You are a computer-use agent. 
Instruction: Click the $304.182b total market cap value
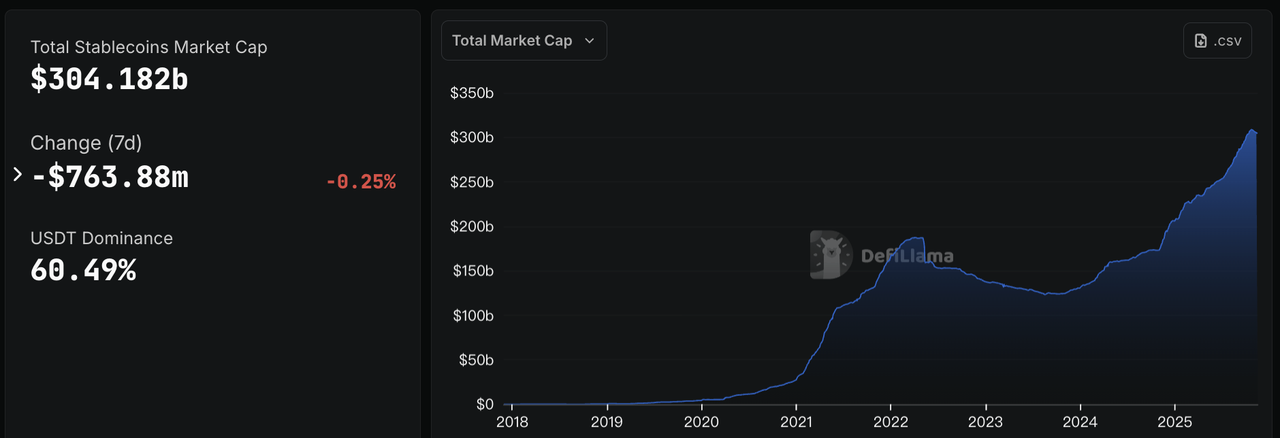click(x=109, y=79)
